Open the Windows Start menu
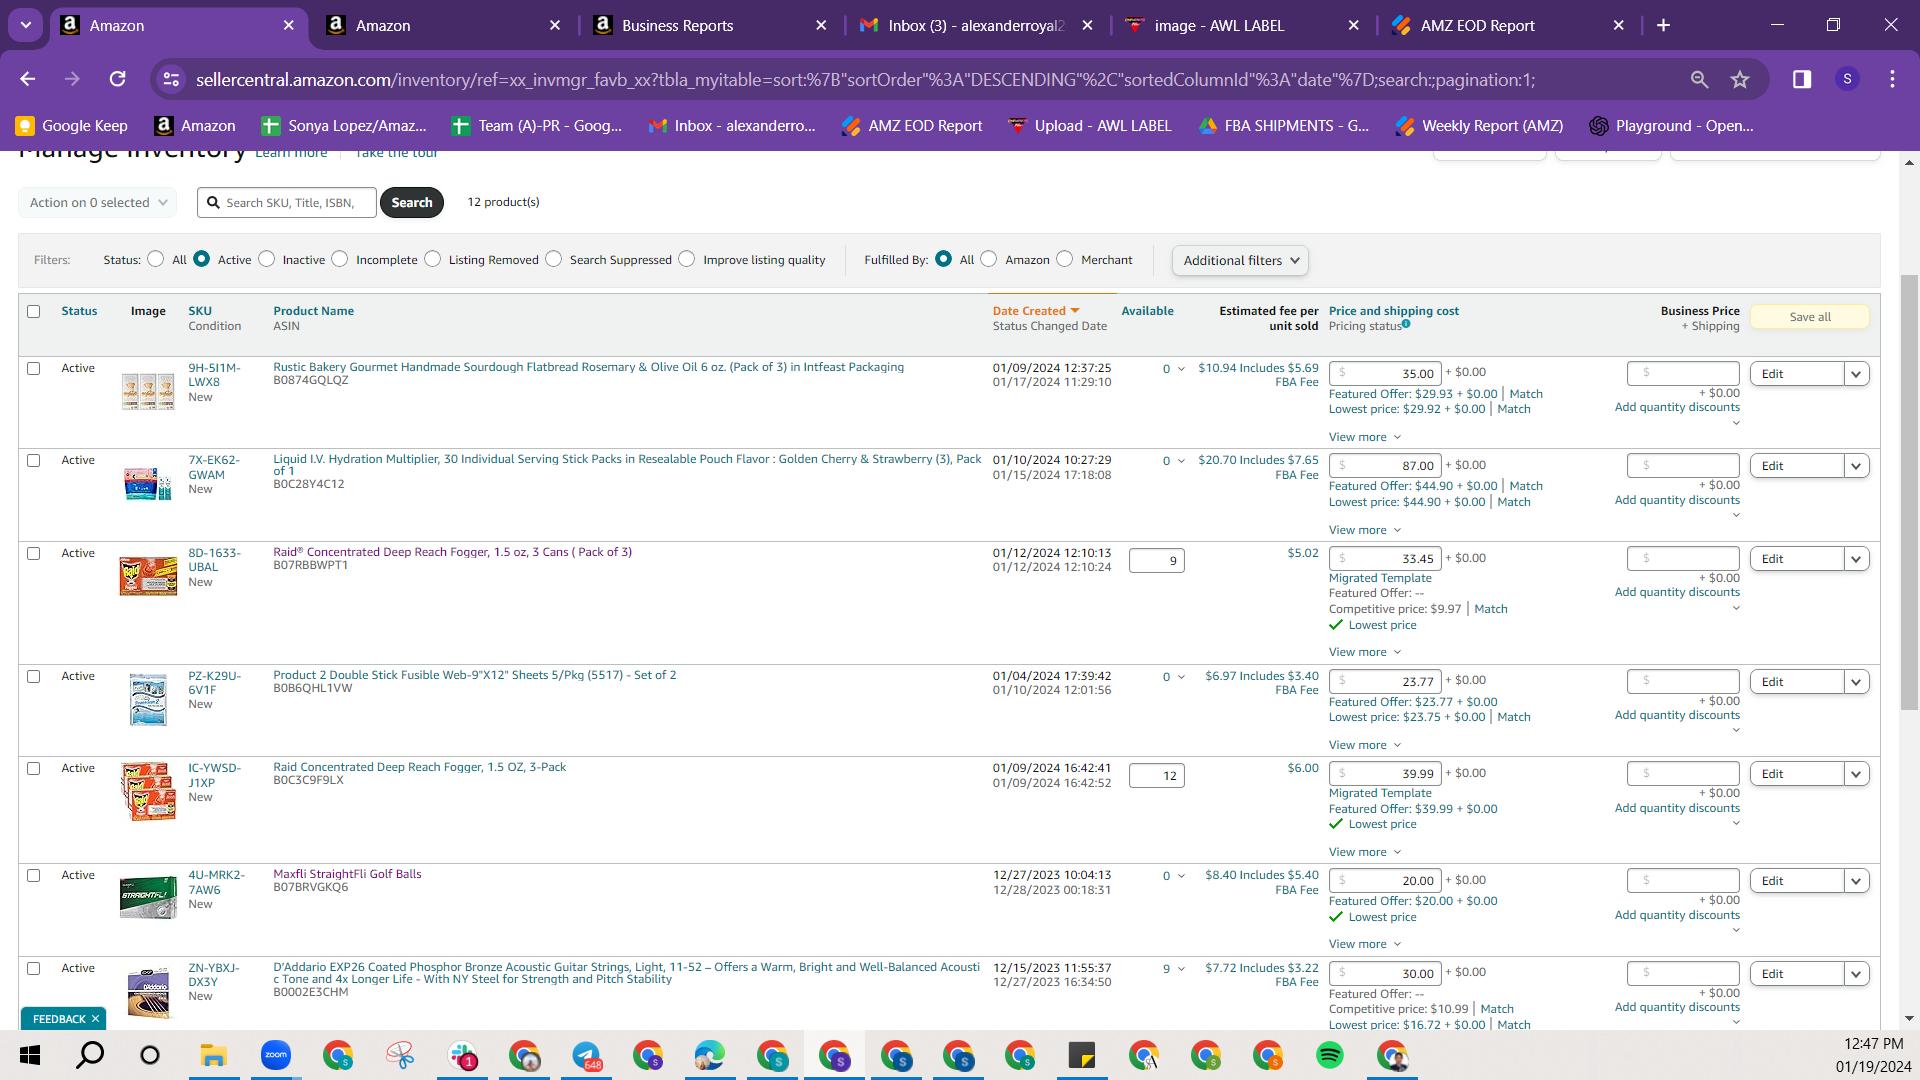The height and width of the screenshot is (1080, 1920). [30, 1055]
